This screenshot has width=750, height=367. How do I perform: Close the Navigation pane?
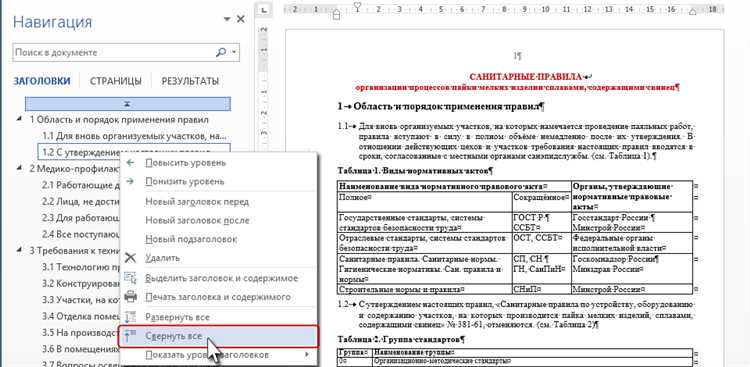tap(241, 19)
